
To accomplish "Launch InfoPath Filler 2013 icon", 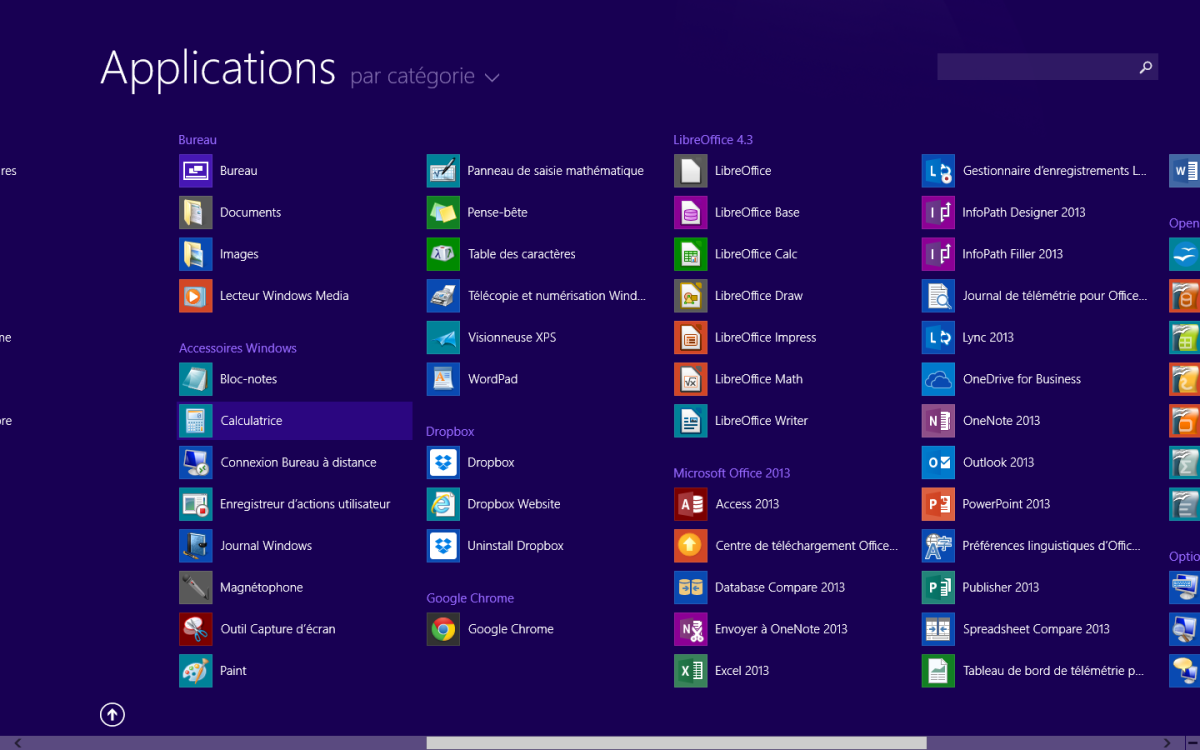I will click(938, 254).
